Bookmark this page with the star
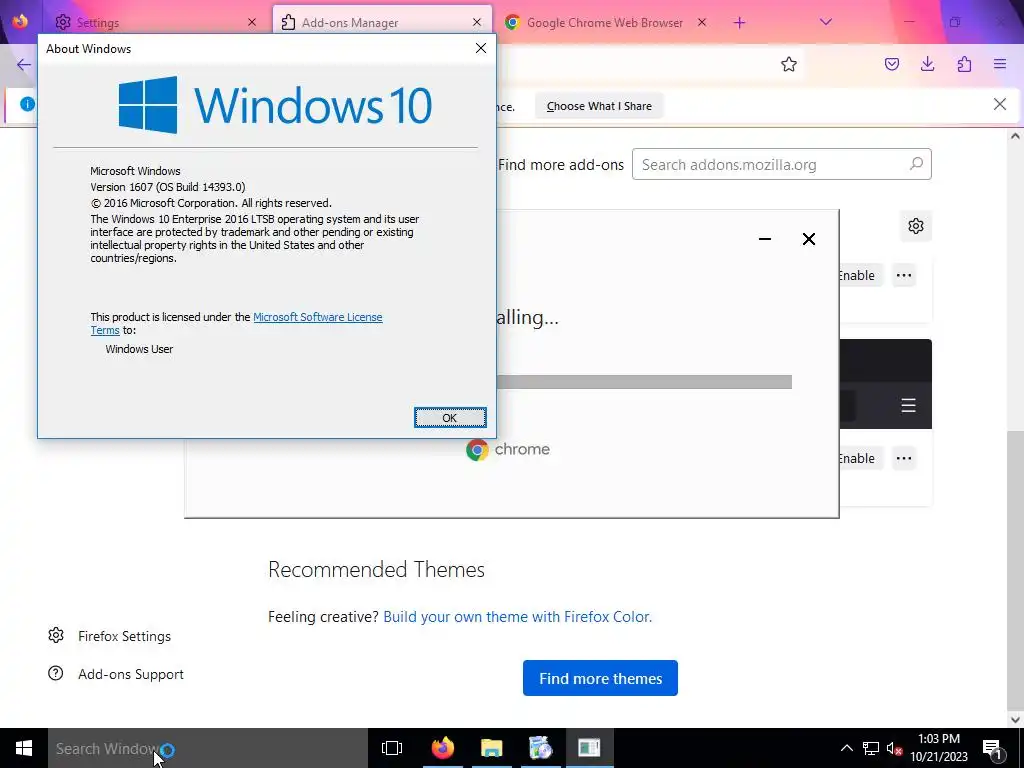This screenshot has width=1024, height=768. pyautogui.click(x=789, y=64)
